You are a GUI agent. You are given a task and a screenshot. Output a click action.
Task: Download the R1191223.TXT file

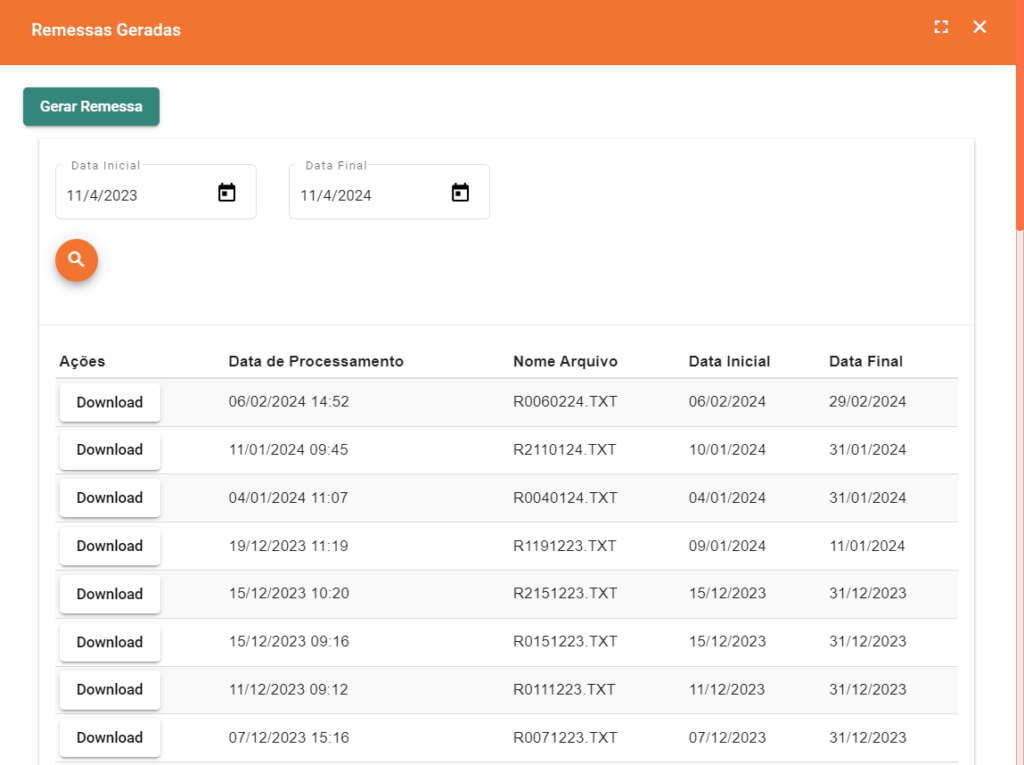tap(110, 546)
